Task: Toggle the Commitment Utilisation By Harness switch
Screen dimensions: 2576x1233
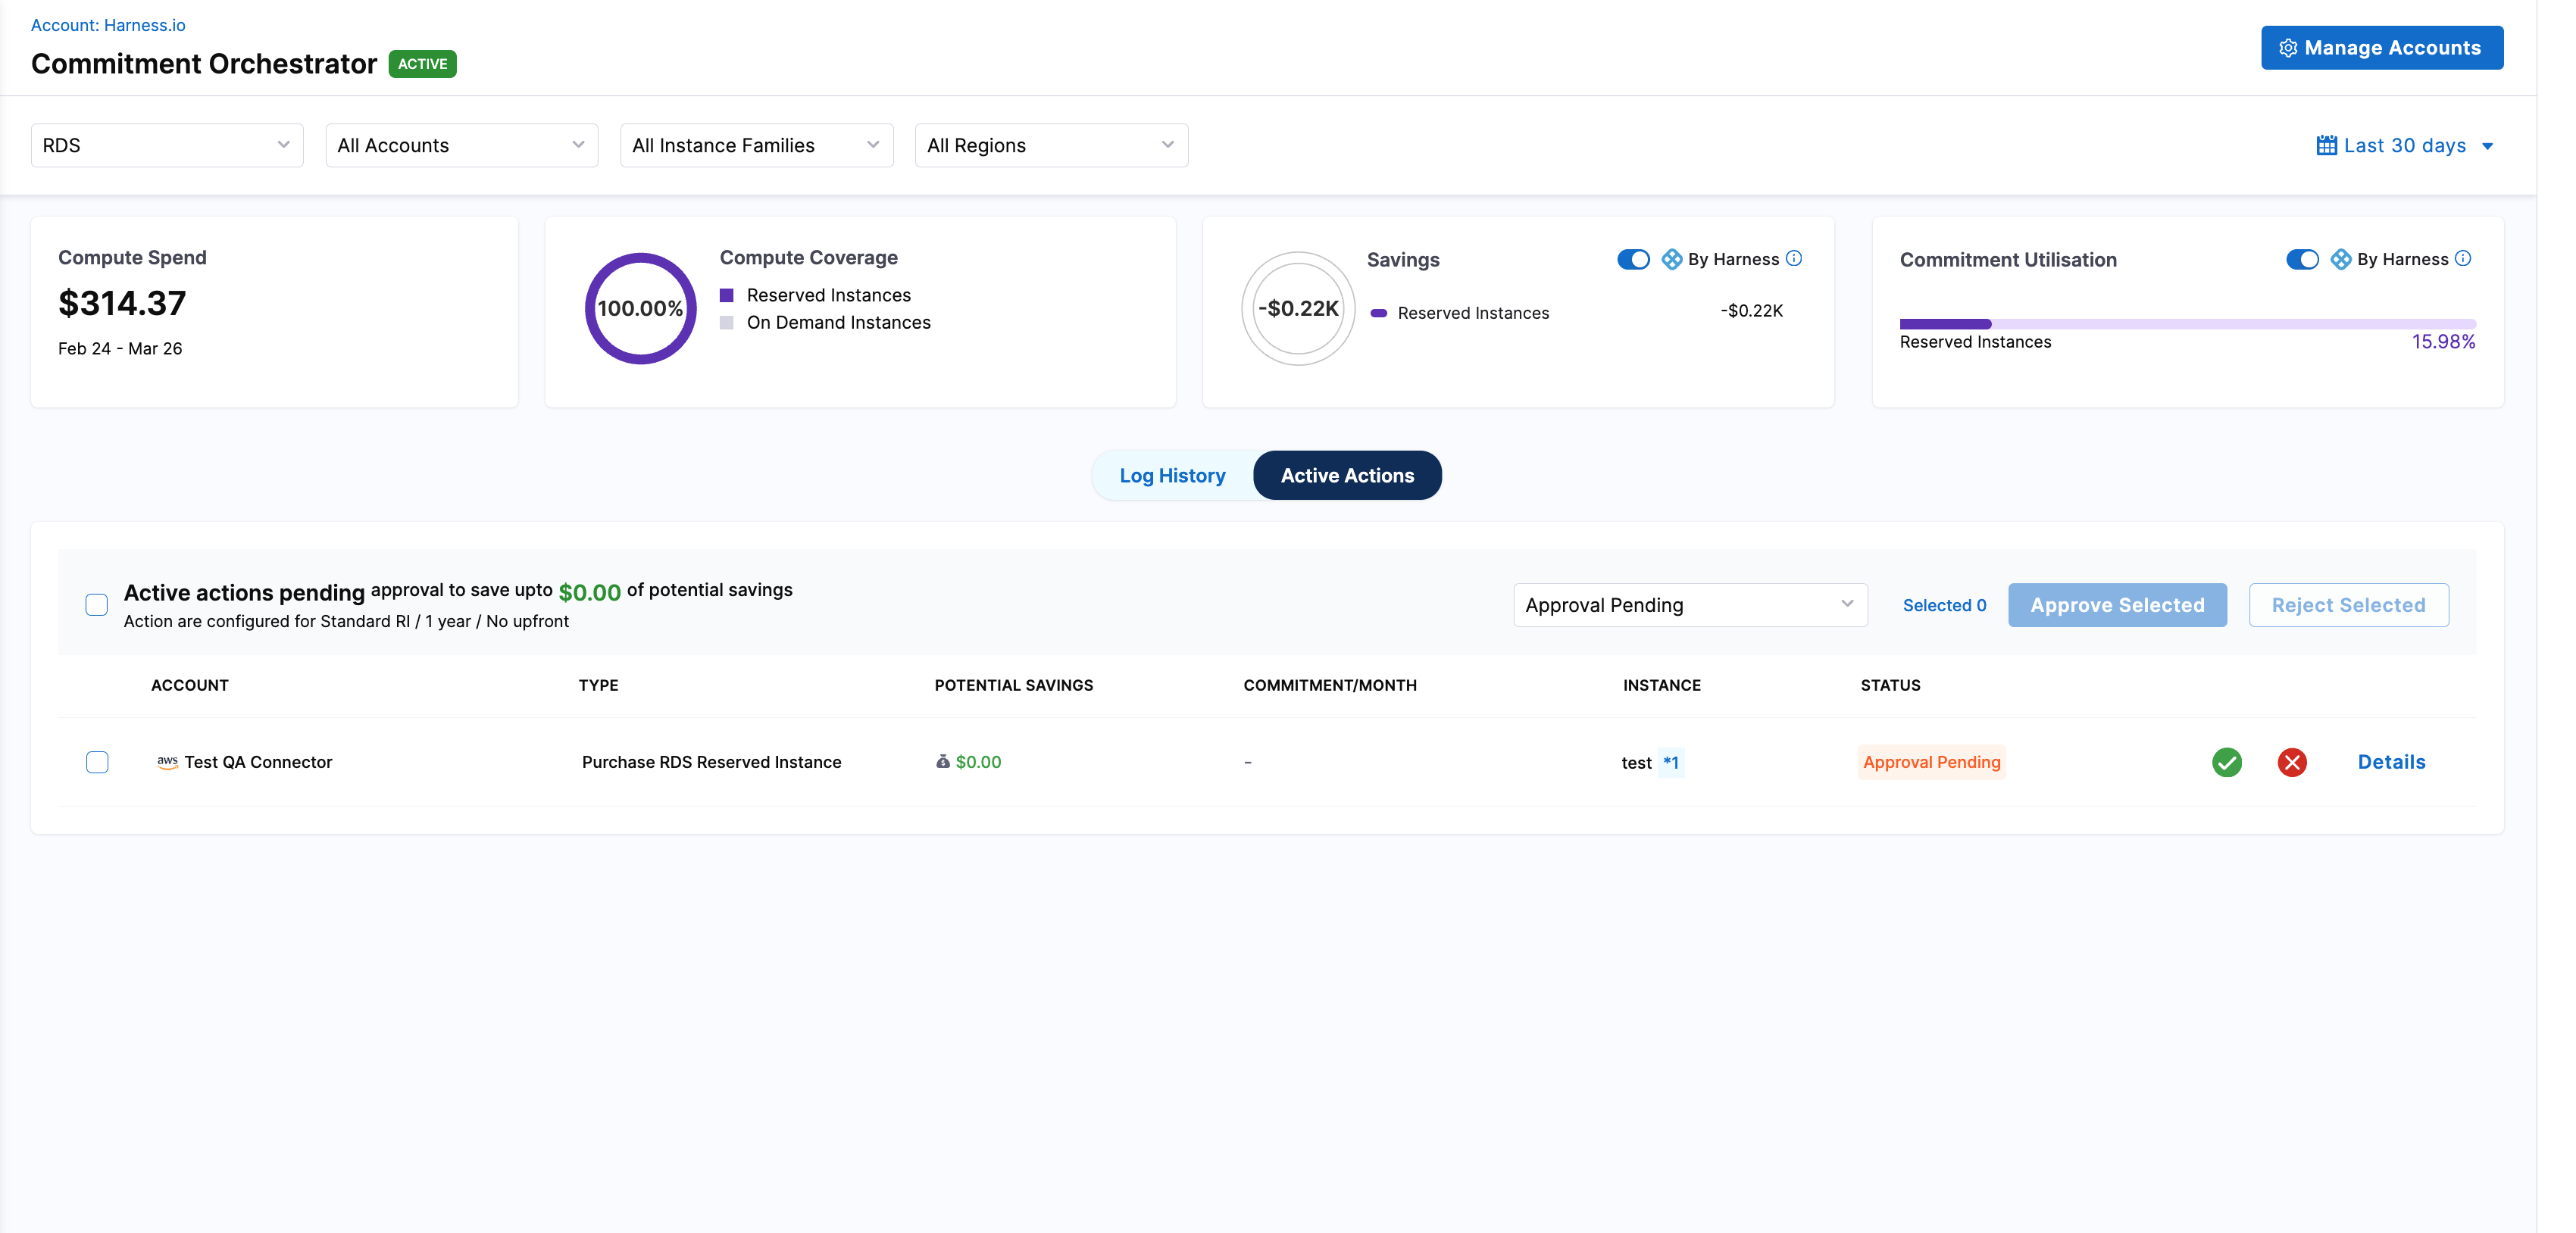Action: [x=2302, y=259]
